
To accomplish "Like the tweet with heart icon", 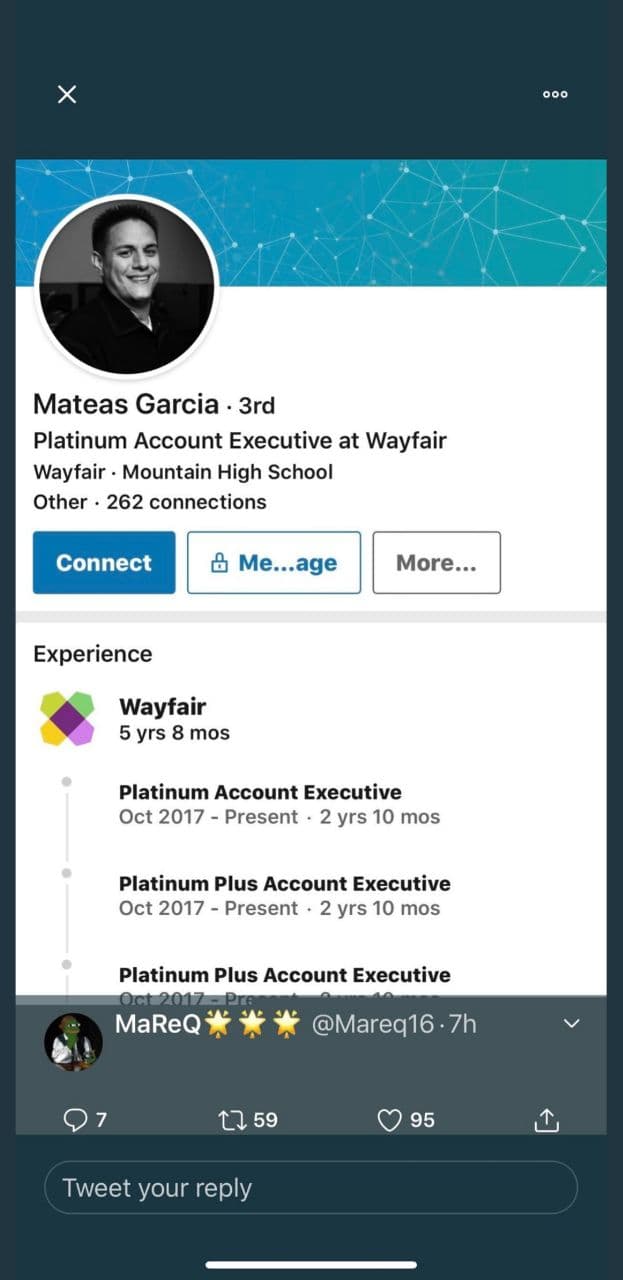I will pyautogui.click(x=389, y=1120).
